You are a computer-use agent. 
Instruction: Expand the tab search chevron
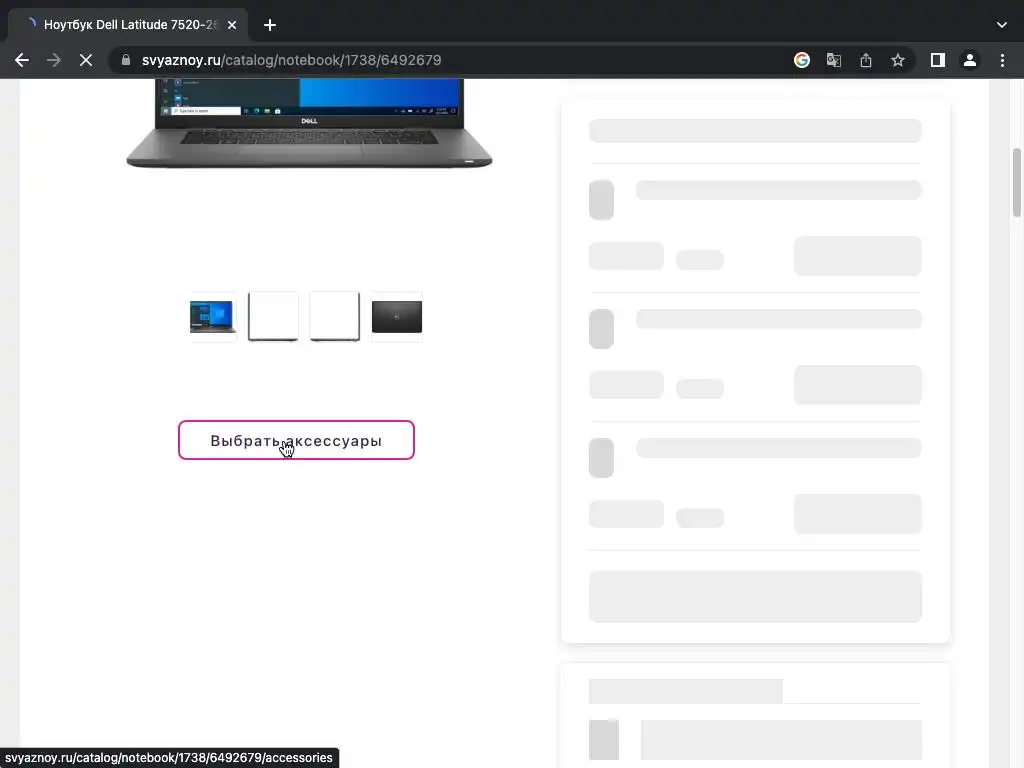pos(1002,25)
